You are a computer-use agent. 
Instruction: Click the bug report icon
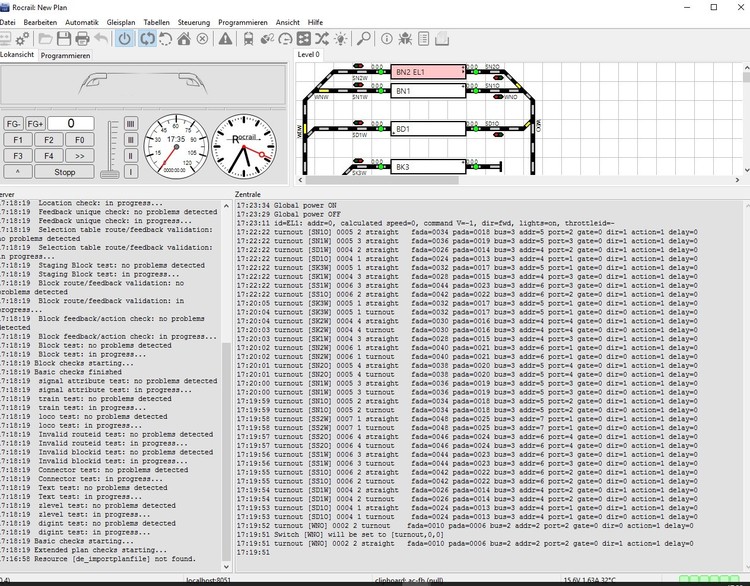403,39
